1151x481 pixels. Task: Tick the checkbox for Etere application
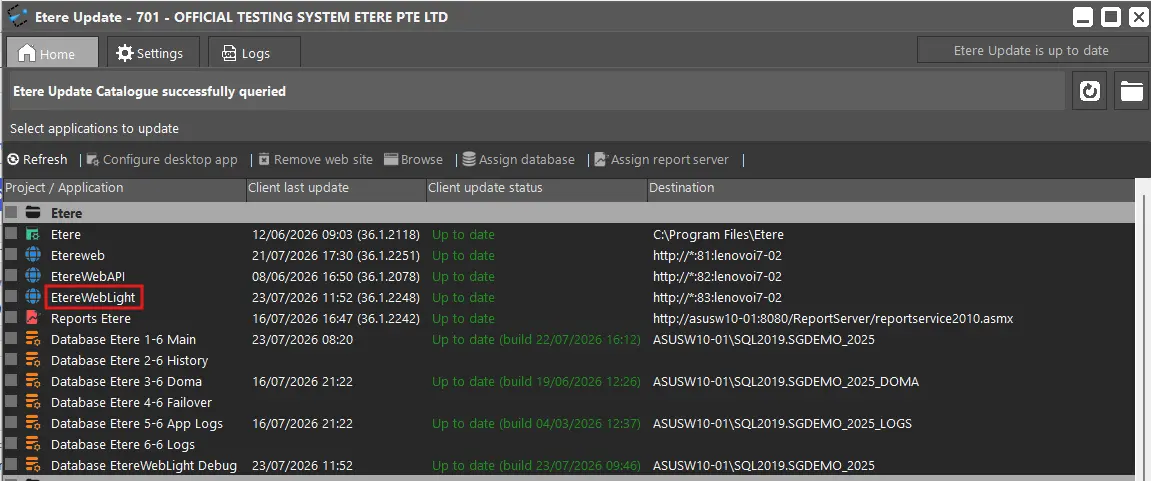(x=11, y=234)
